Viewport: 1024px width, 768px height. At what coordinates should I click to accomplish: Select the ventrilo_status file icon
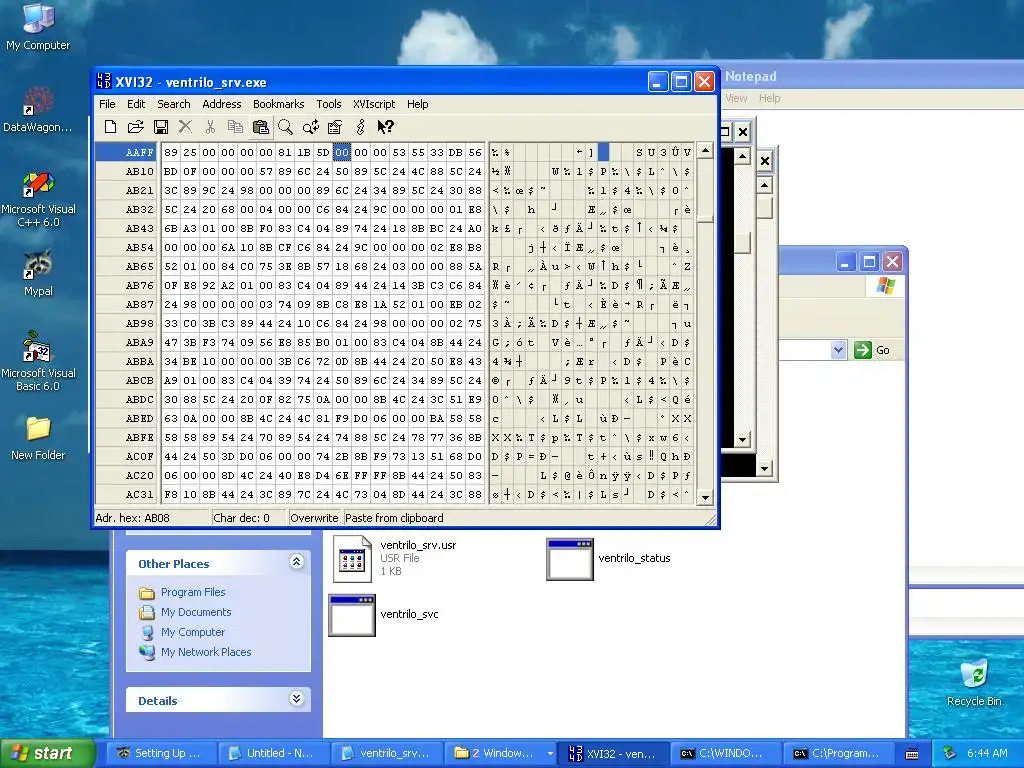coord(569,559)
